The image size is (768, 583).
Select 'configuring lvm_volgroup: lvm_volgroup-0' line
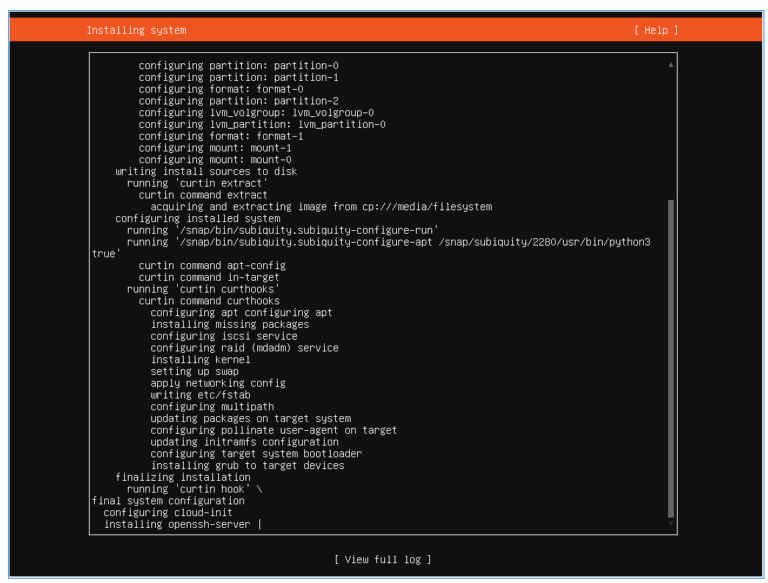click(256, 112)
